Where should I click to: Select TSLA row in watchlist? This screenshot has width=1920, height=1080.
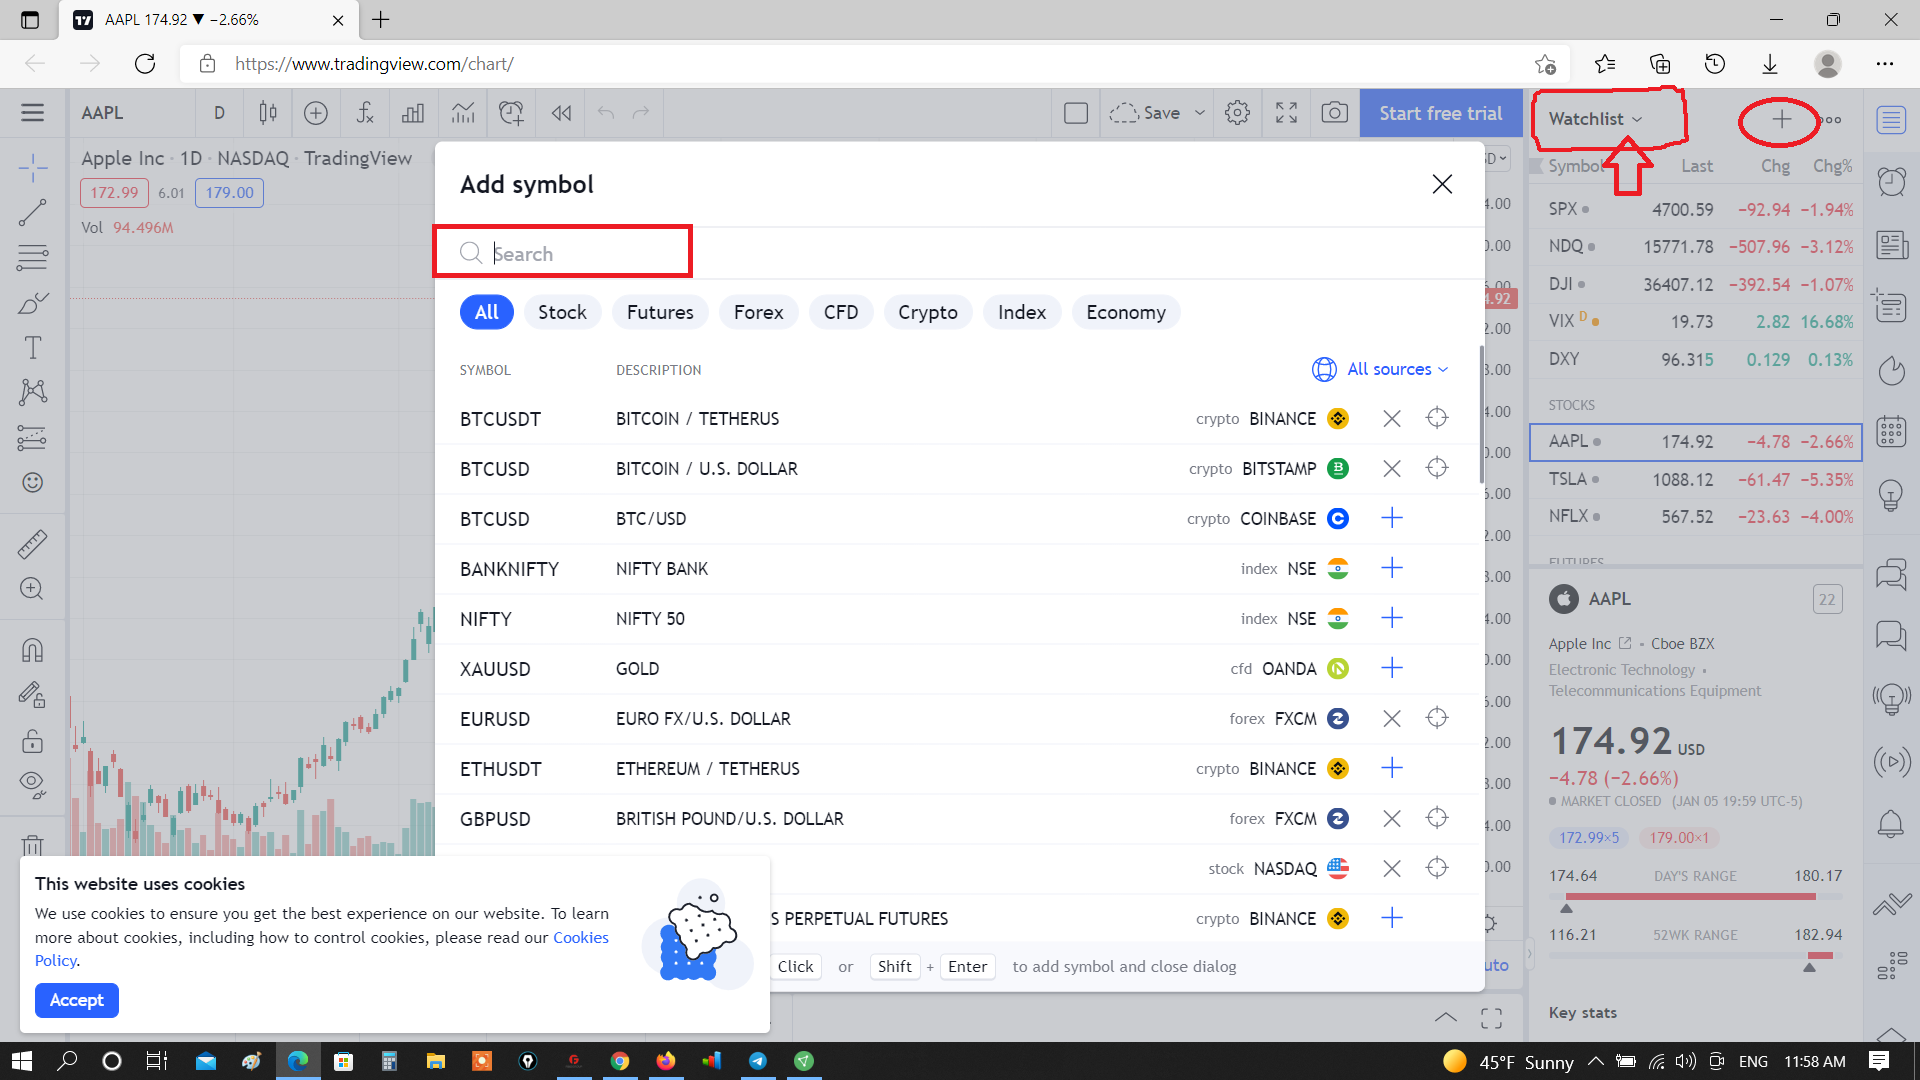point(1696,480)
